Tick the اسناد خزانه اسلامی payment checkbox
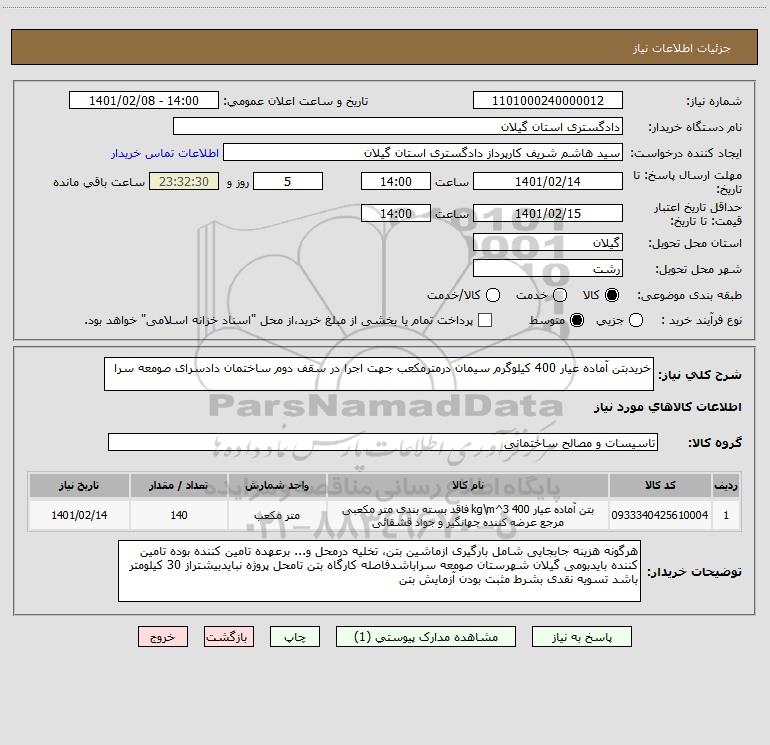 coord(485,320)
